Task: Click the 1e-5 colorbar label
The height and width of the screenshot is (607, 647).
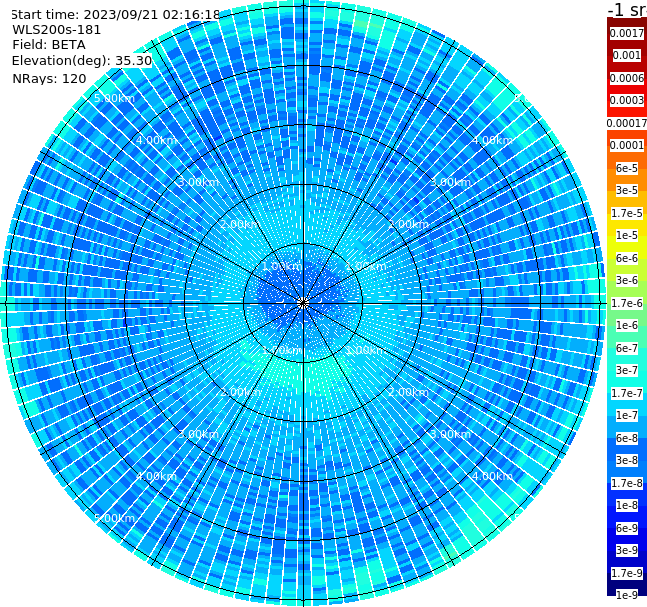Action: coord(627,235)
